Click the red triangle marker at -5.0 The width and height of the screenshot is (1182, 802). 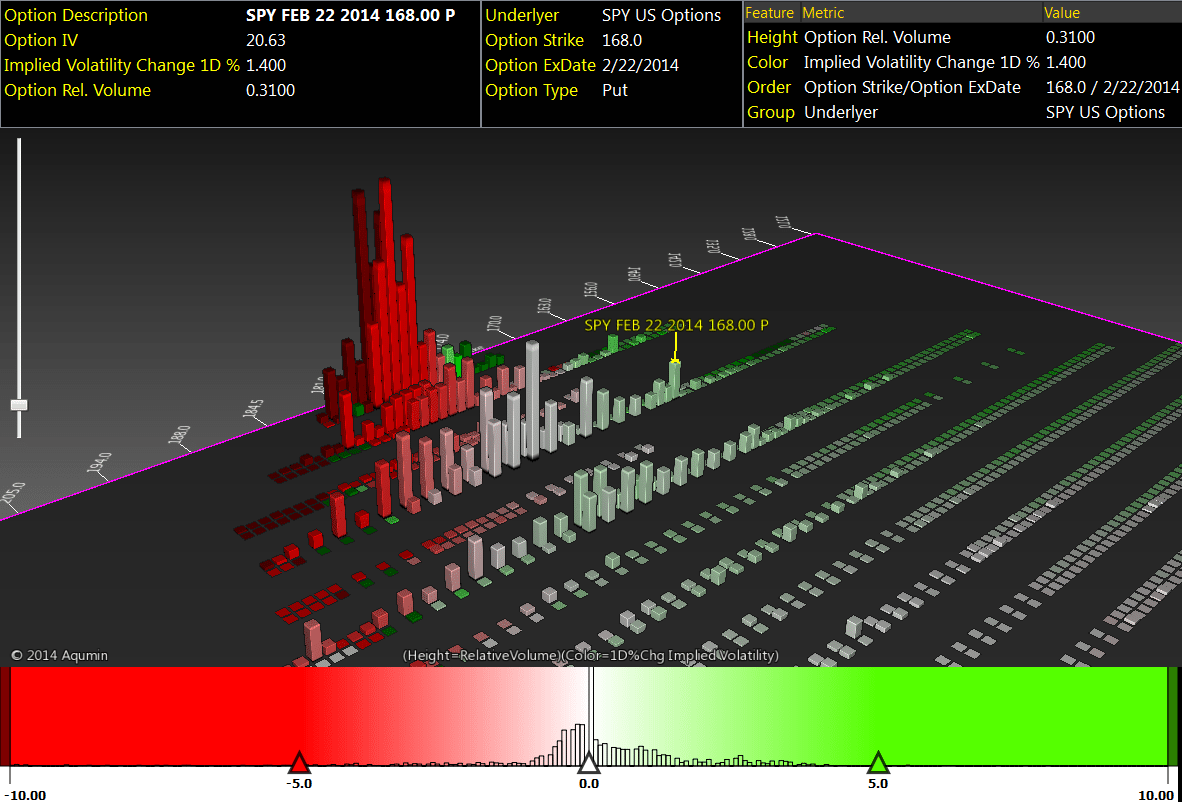[299, 764]
